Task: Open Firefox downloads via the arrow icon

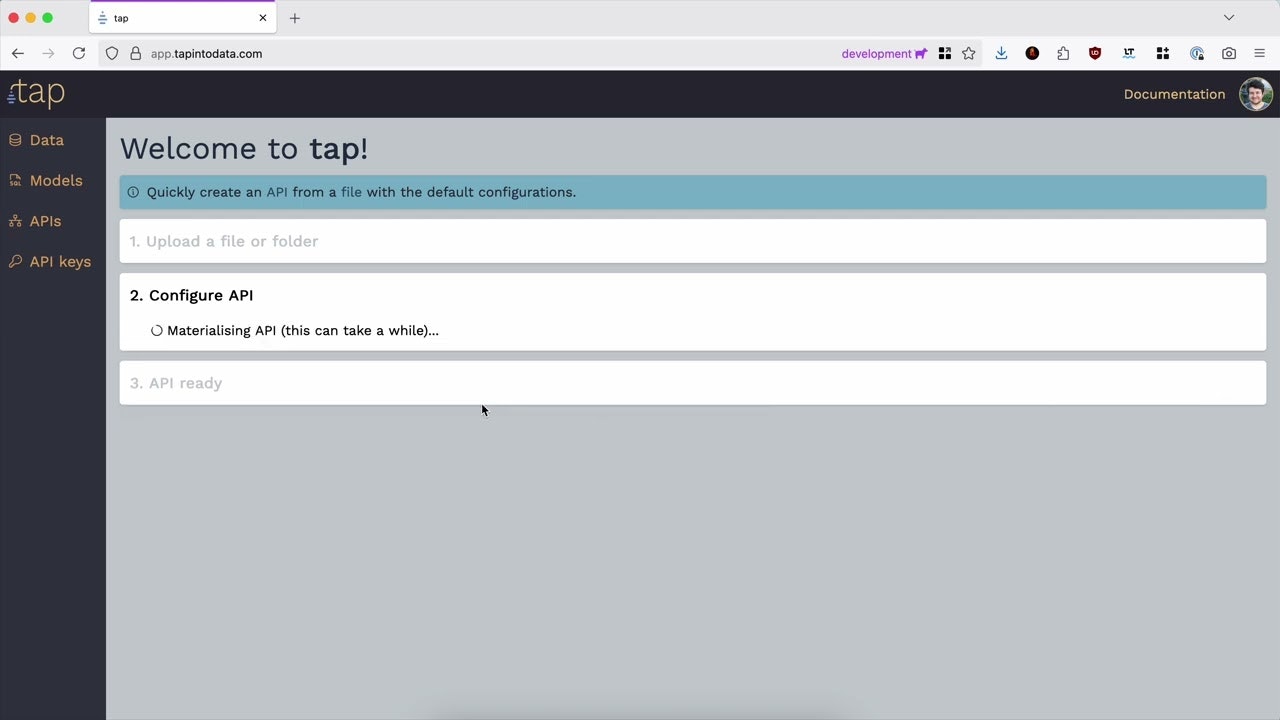Action: (x=1001, y=53)
